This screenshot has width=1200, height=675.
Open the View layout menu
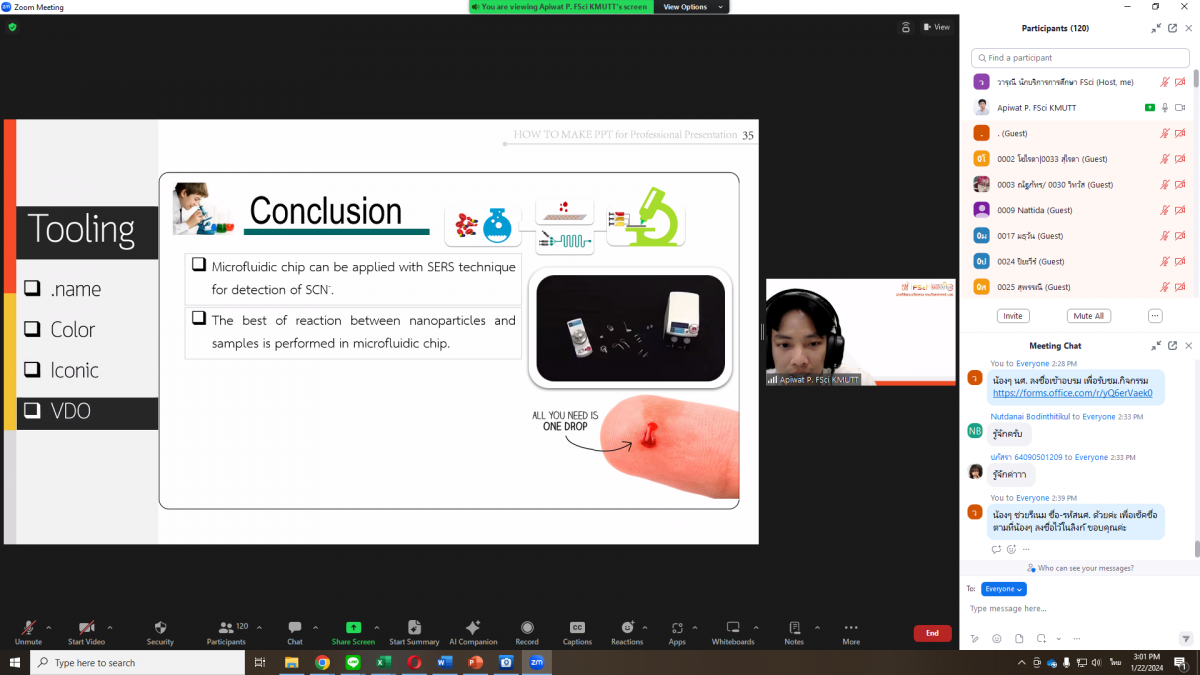click(936, 27)
